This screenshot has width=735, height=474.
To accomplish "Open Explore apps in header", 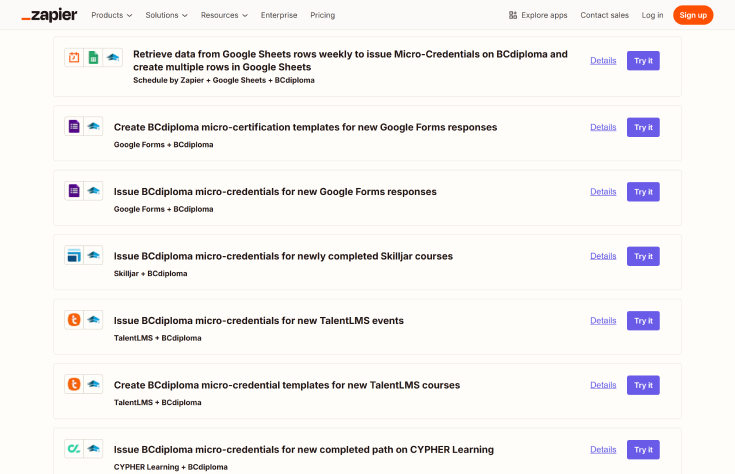I will [x=538, y=15].
